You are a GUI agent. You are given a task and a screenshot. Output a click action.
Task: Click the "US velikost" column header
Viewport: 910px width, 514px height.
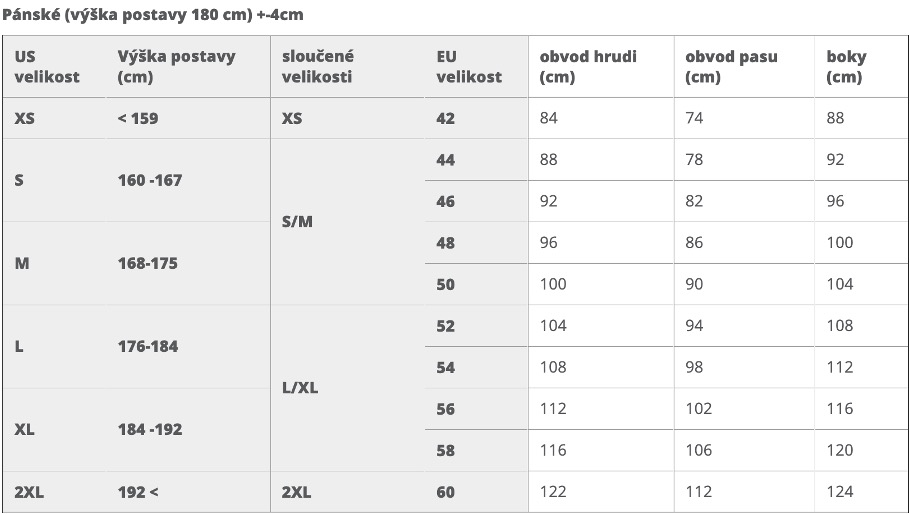click(47, 66)
